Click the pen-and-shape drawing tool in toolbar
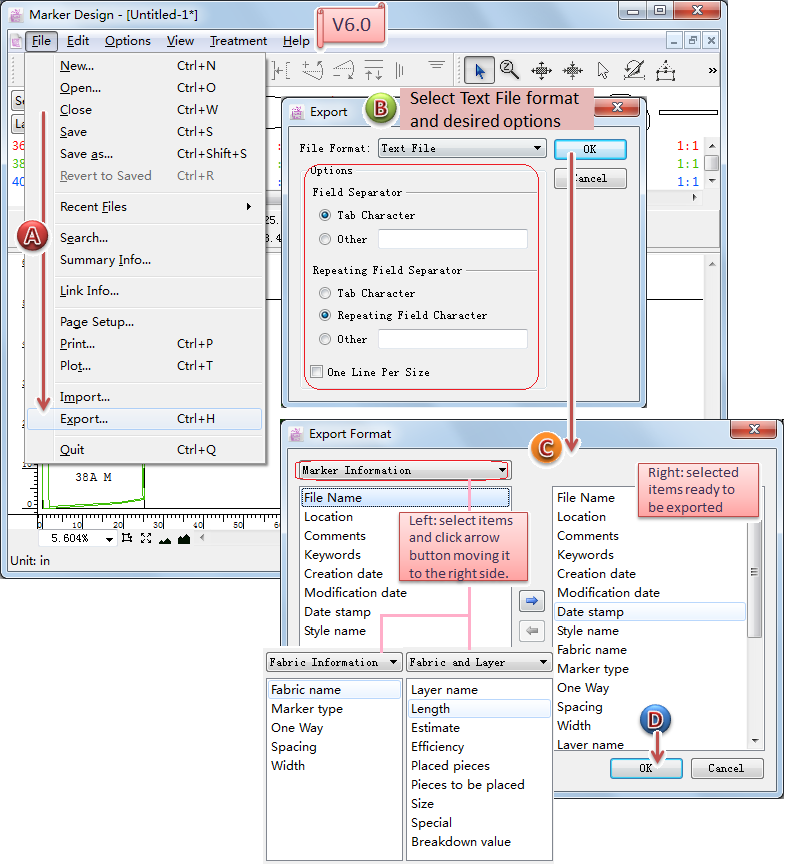The image size is (789, 864). point(634,70)
